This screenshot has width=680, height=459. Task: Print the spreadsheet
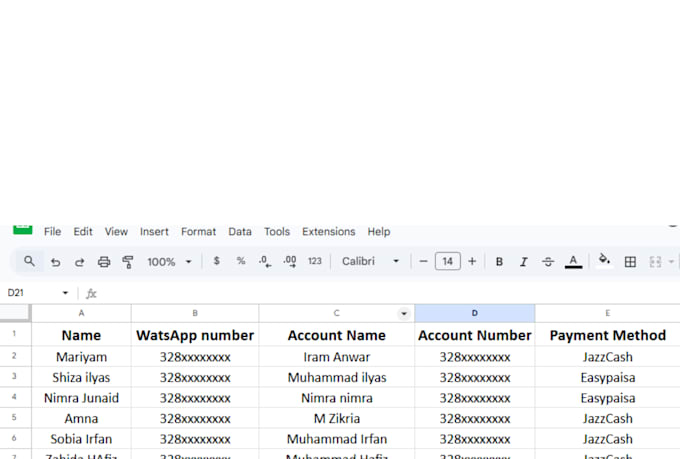pos(104,262)
